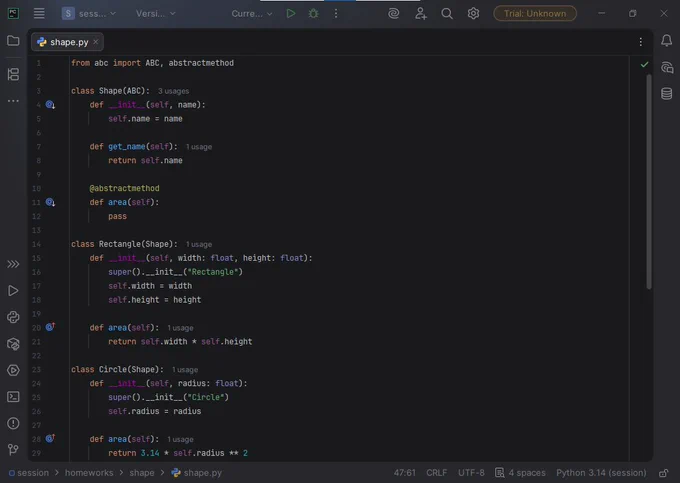
Task: Click shape folder in breadcrumb bar
Action: (142, 473)
